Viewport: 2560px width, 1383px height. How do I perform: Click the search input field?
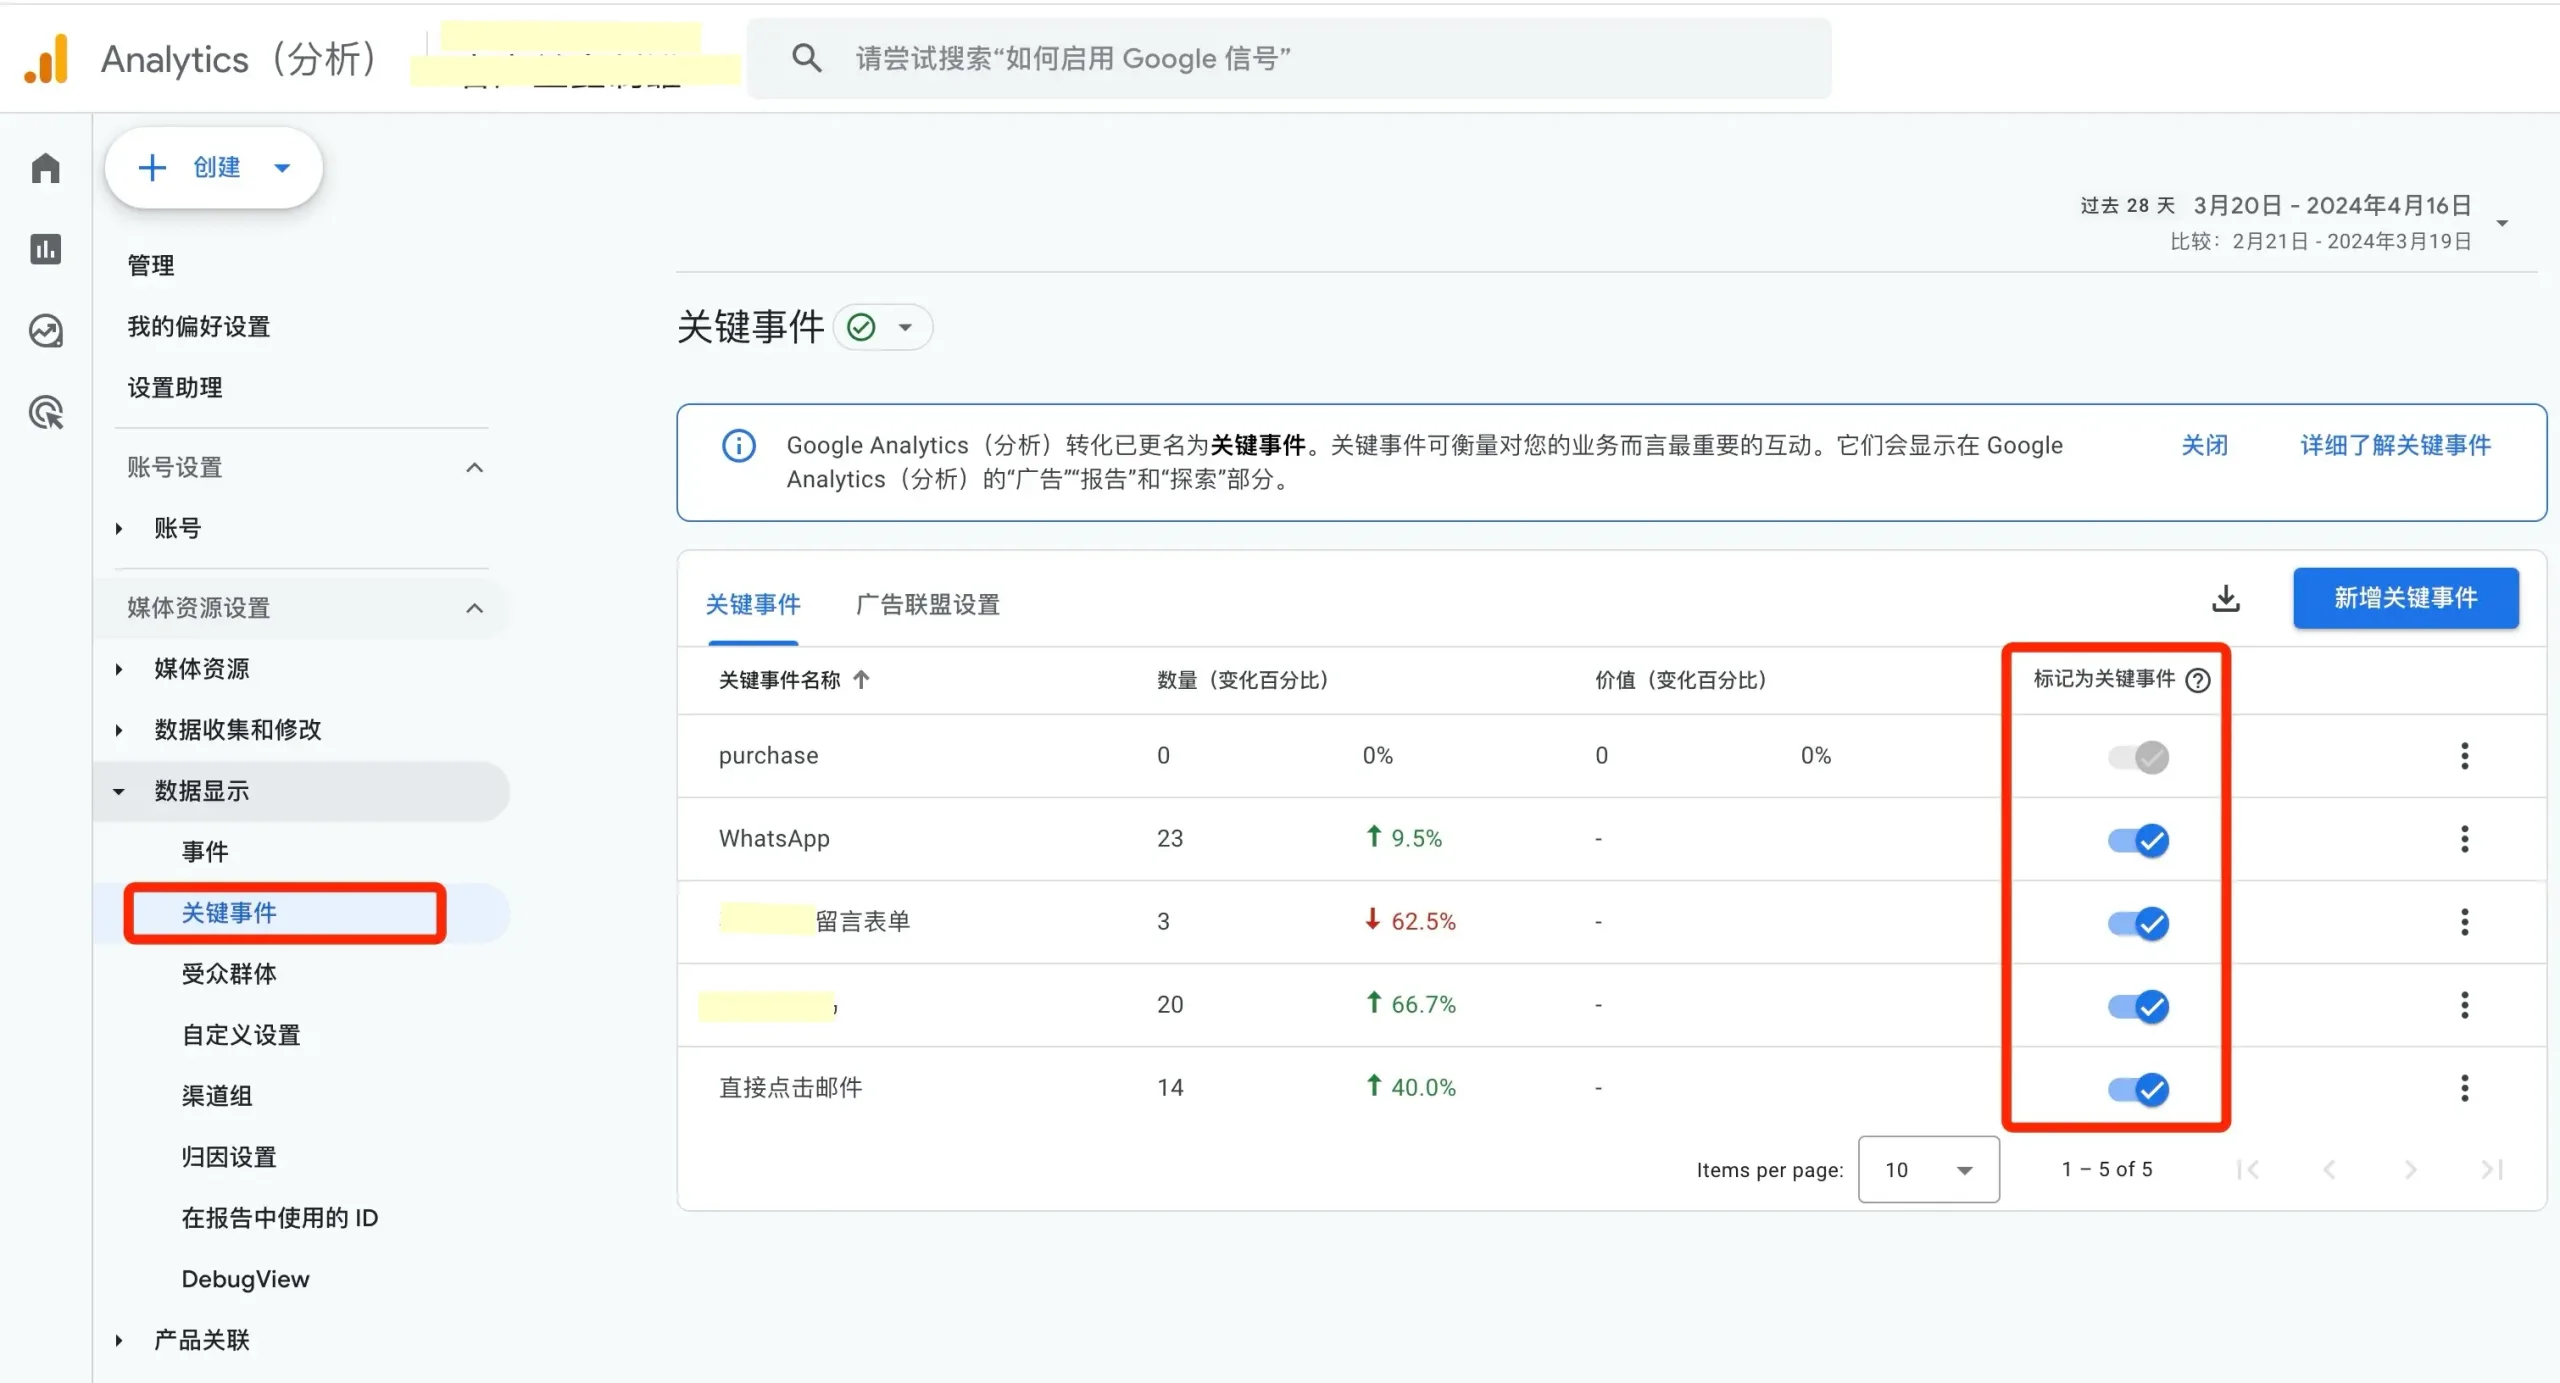1289,58
